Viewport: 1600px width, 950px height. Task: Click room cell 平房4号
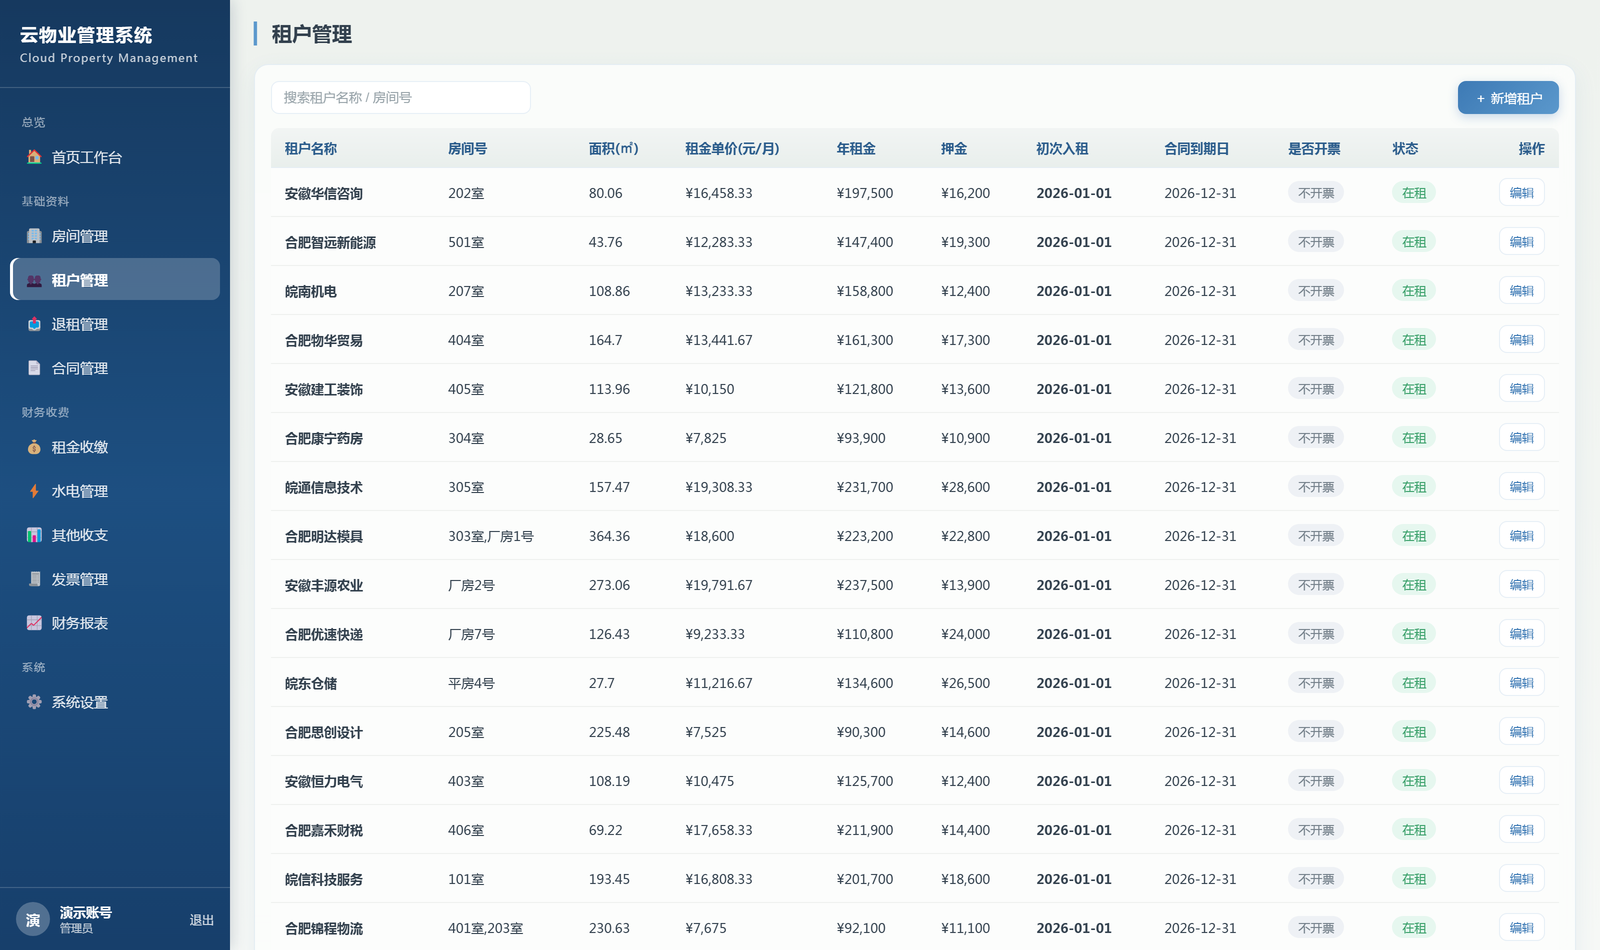tap(471, 683)
